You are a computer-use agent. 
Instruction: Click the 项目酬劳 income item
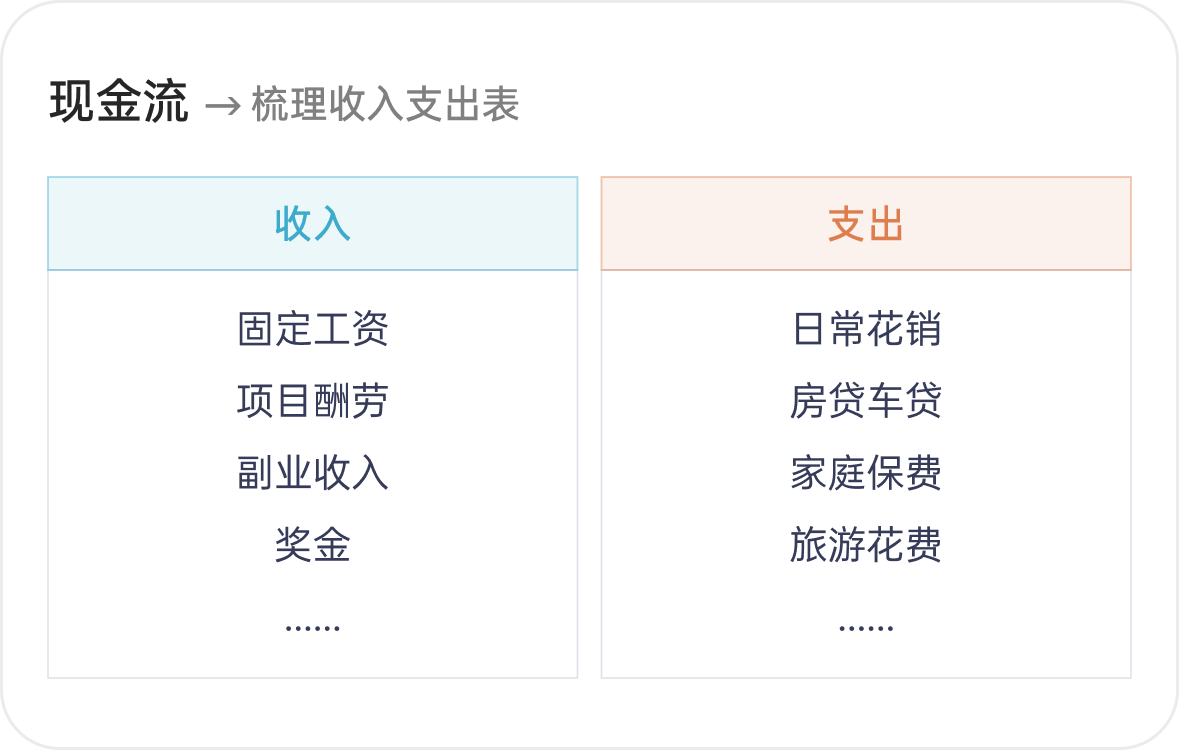tap(313, 401)
